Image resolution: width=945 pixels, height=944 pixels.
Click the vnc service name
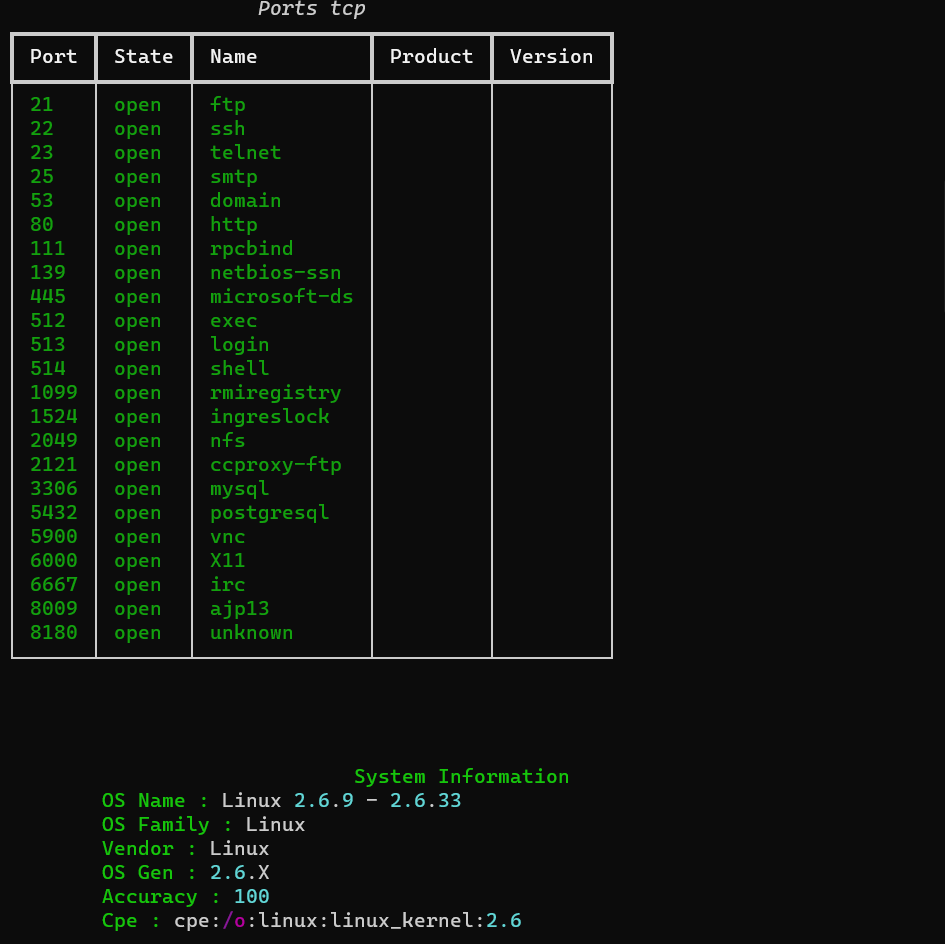[x=228, y=537]
